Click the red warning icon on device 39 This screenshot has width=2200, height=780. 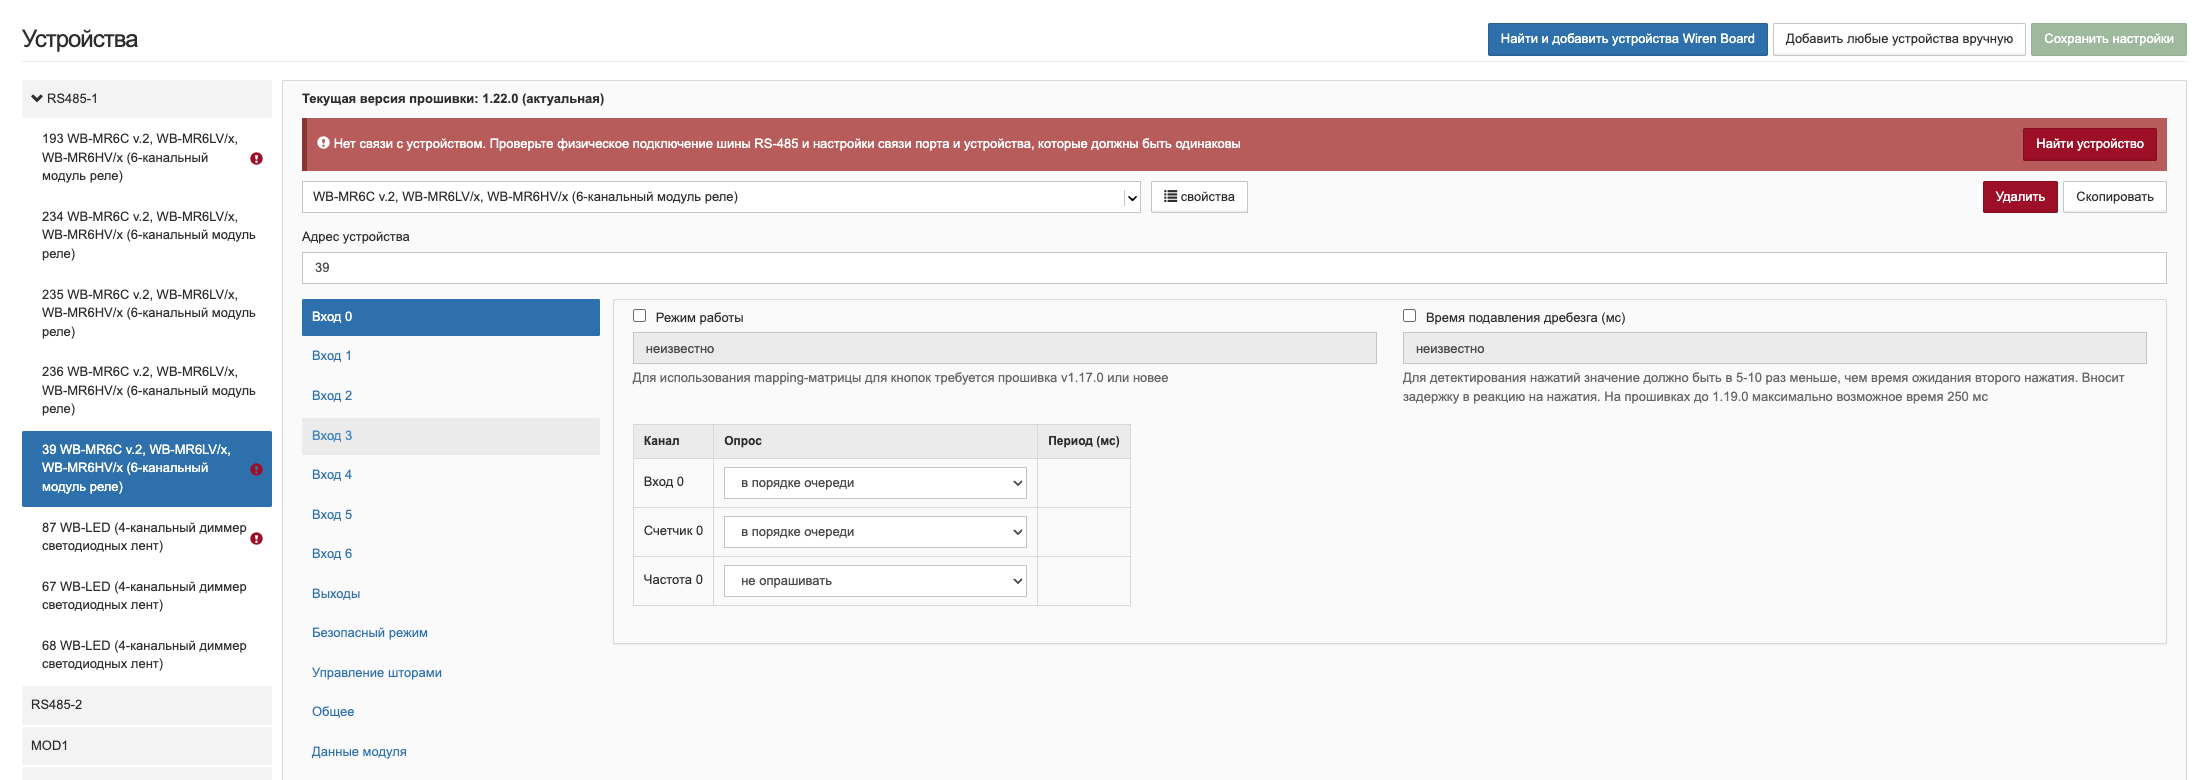tap(256, 469)
